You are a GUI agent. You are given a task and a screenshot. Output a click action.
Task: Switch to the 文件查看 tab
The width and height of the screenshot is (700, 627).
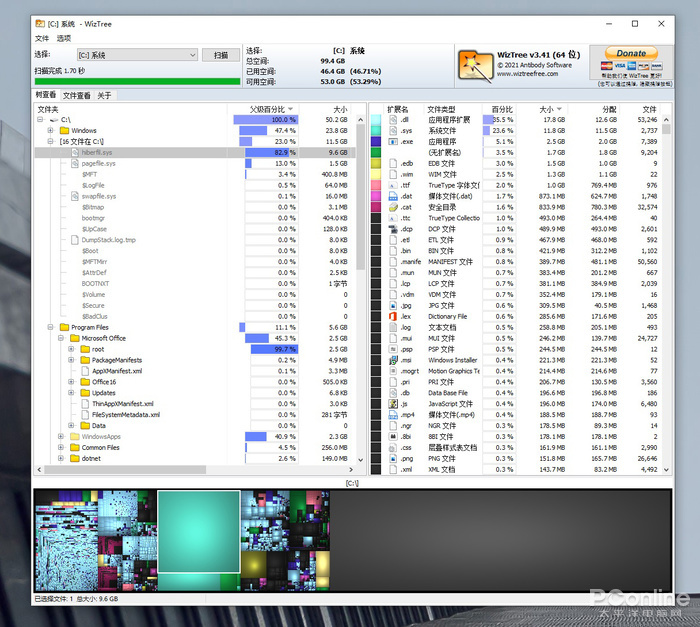pos(76,96)
